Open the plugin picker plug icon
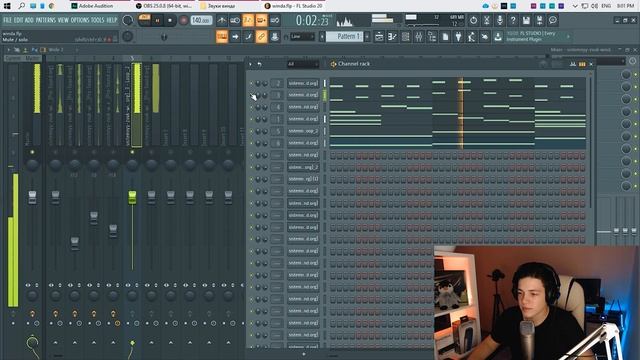Screen dimensions: 640x360 pyautogui.click(x=458, y=37)
